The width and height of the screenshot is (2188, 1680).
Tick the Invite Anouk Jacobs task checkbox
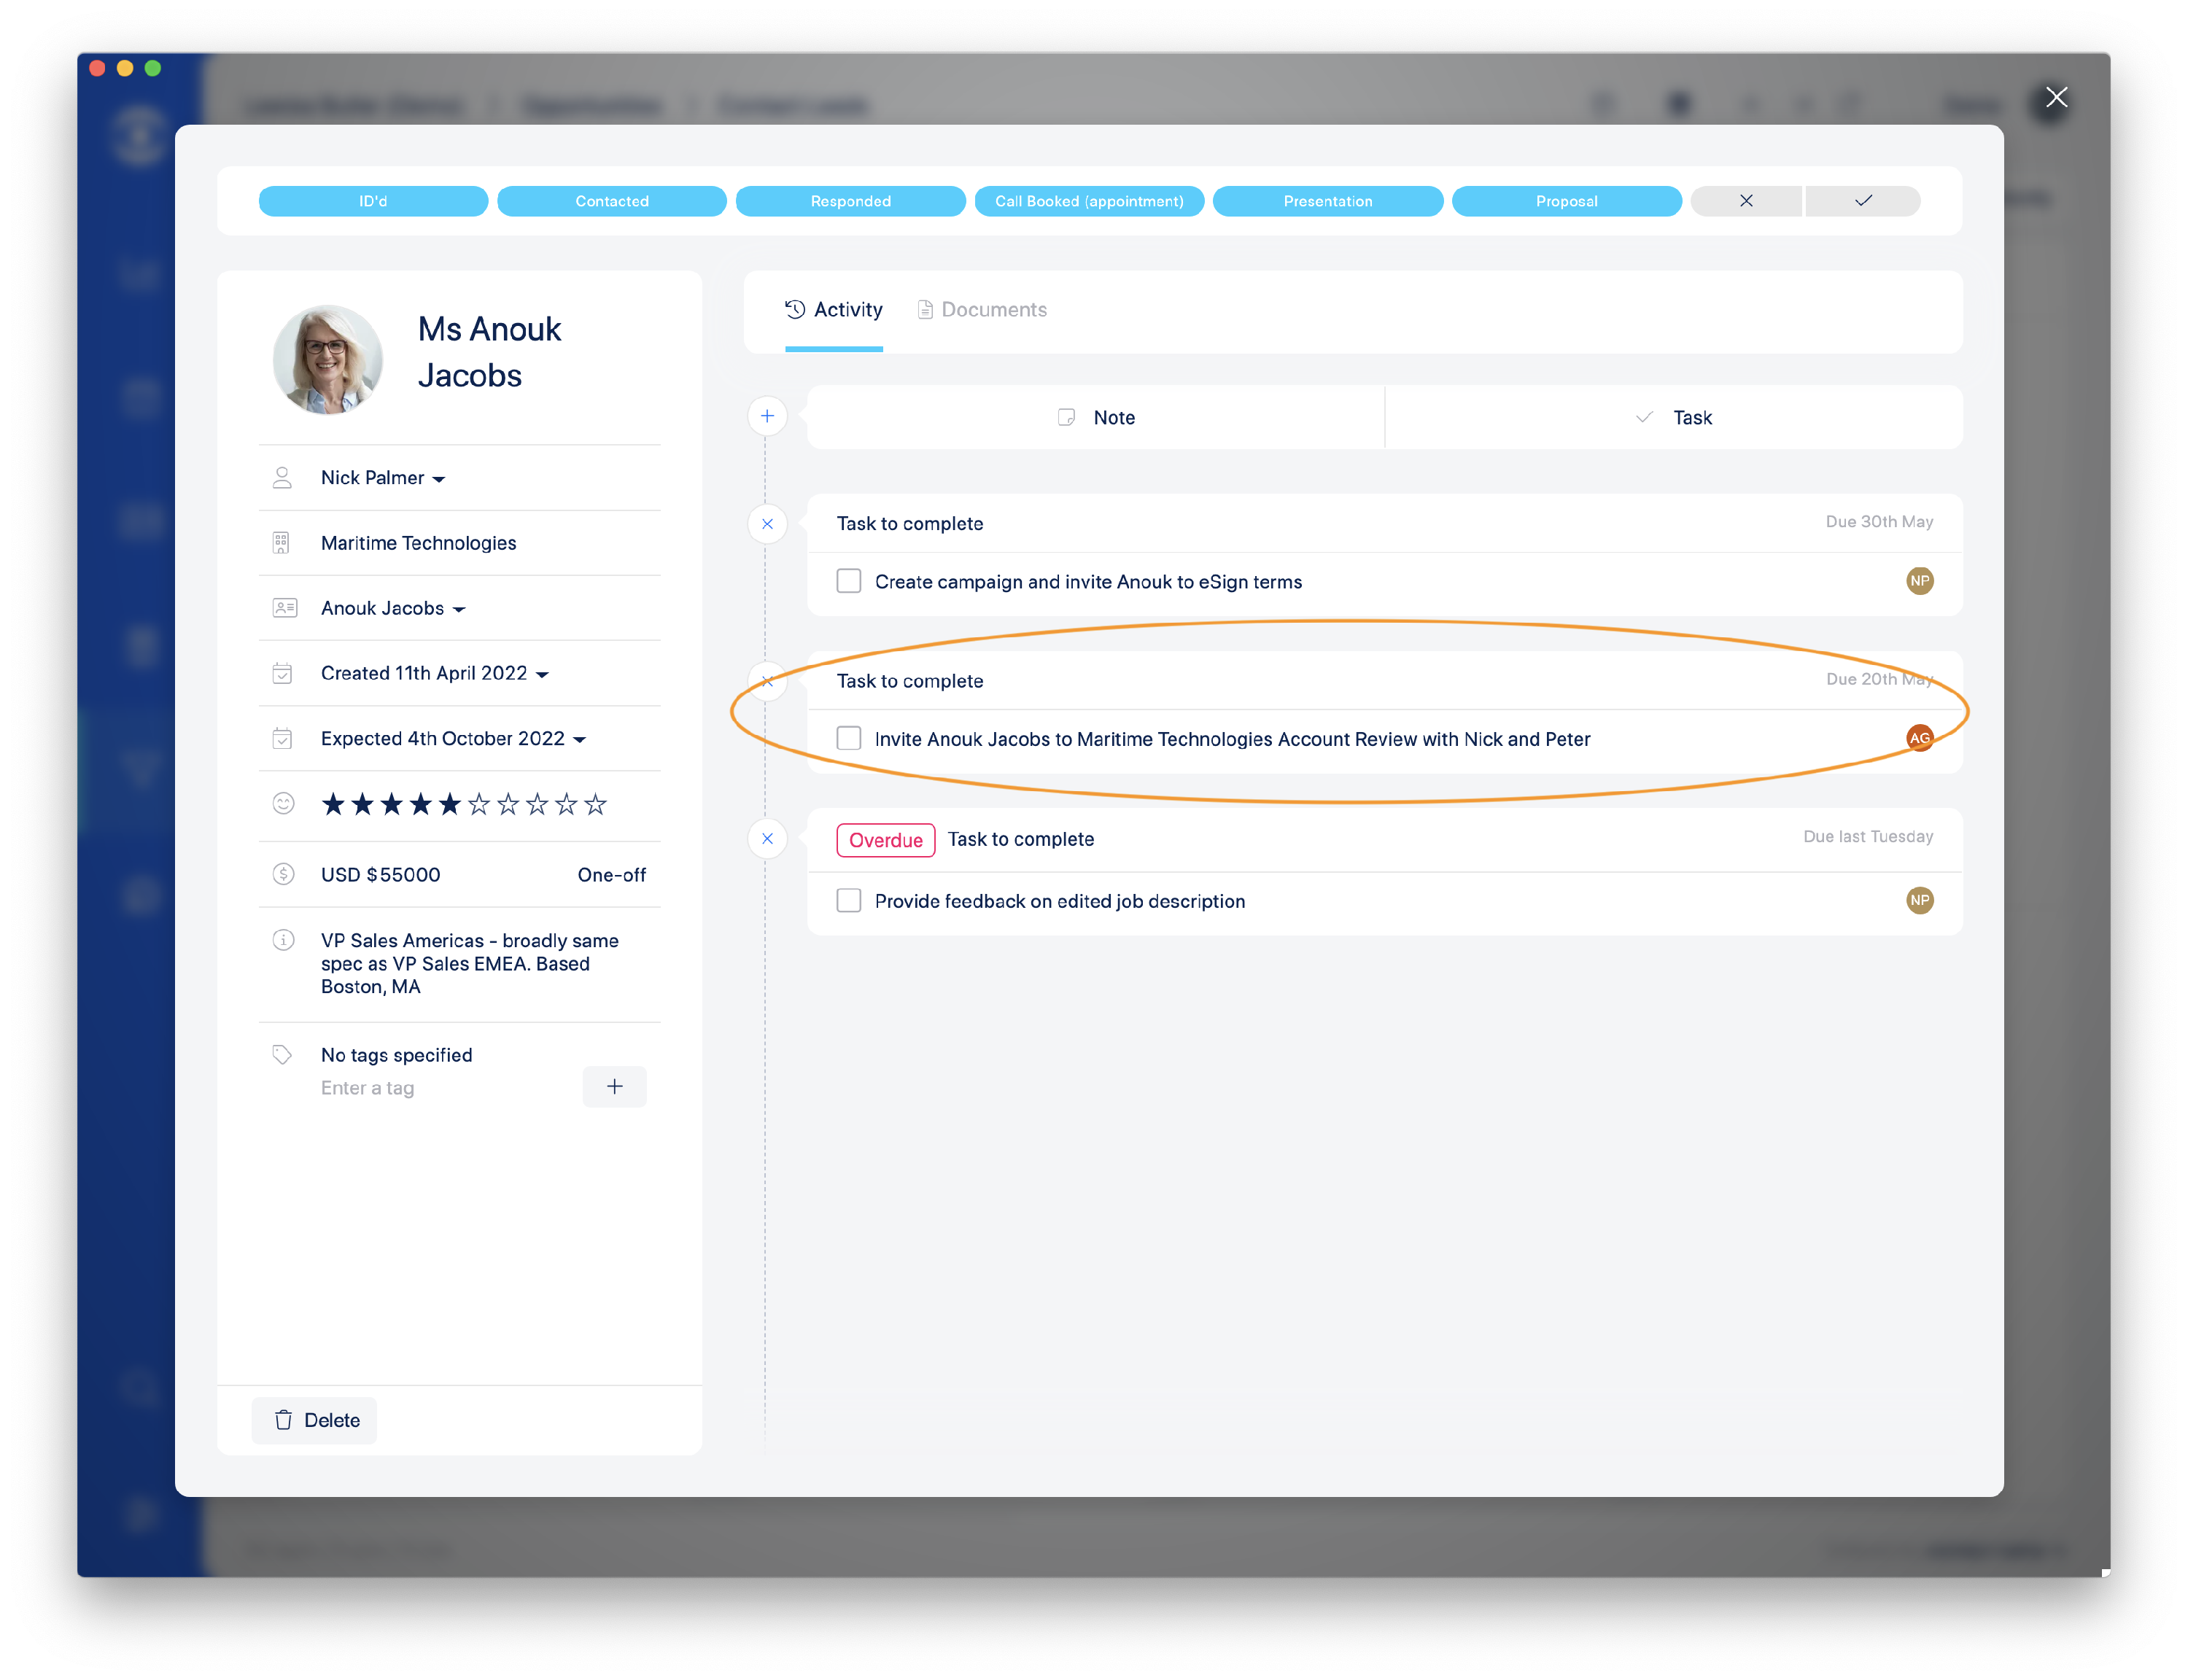pos(849,738)
